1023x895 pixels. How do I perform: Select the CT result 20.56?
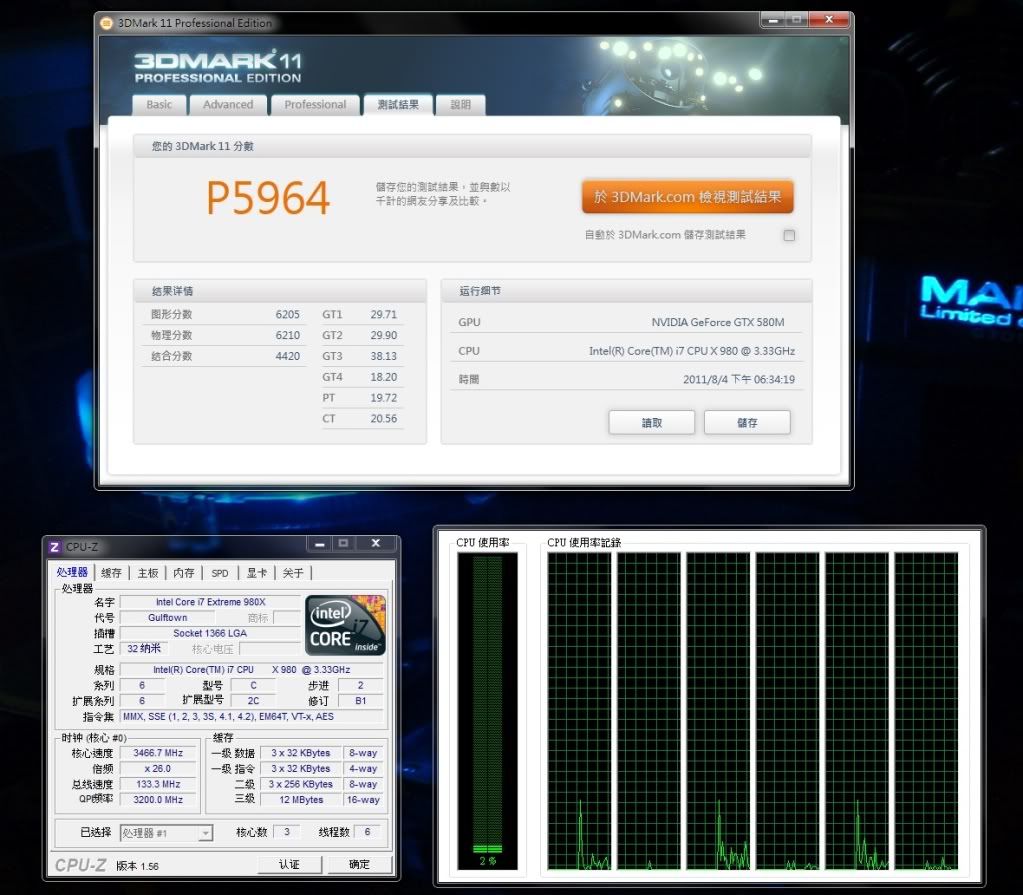(384, 419)
